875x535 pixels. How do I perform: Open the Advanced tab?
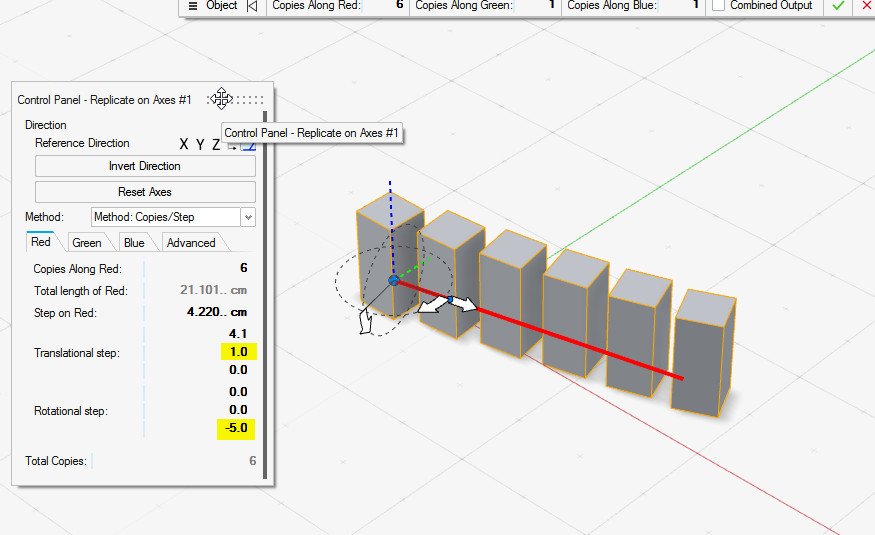[191, 243]
